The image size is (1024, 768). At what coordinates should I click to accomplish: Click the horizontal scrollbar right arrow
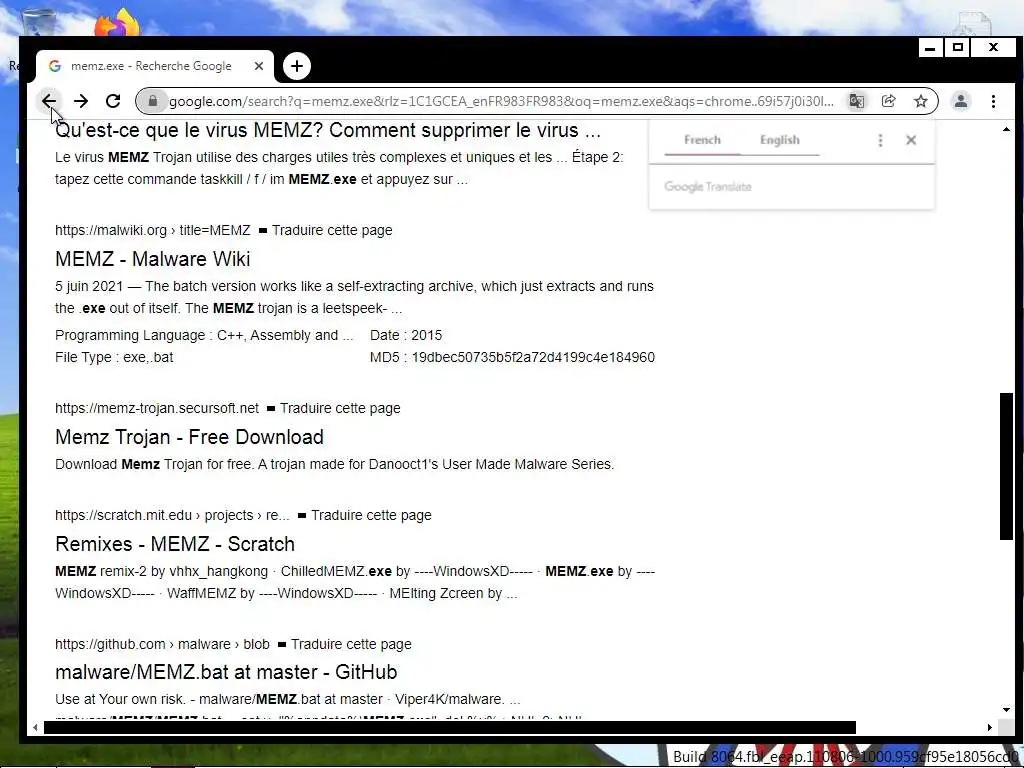990,727
